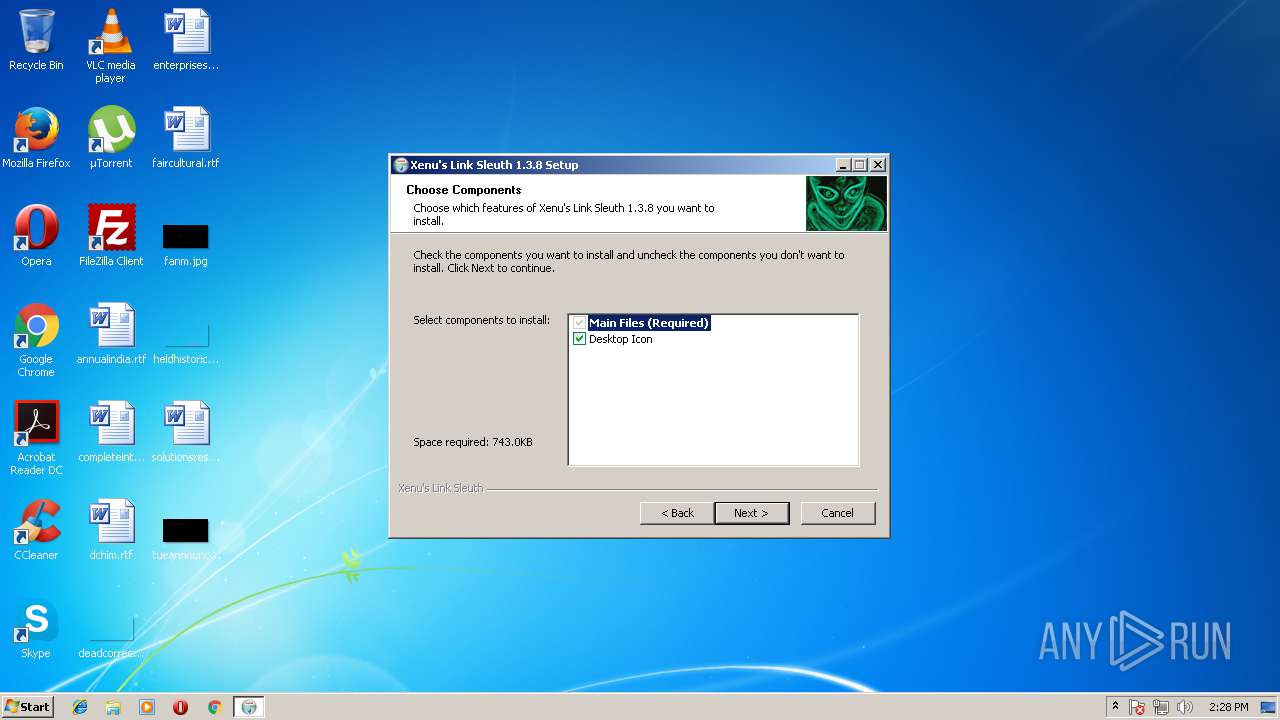
Task: Minimize the Xenu setup window
Action: pyautogui.click(x=843, y=165)
